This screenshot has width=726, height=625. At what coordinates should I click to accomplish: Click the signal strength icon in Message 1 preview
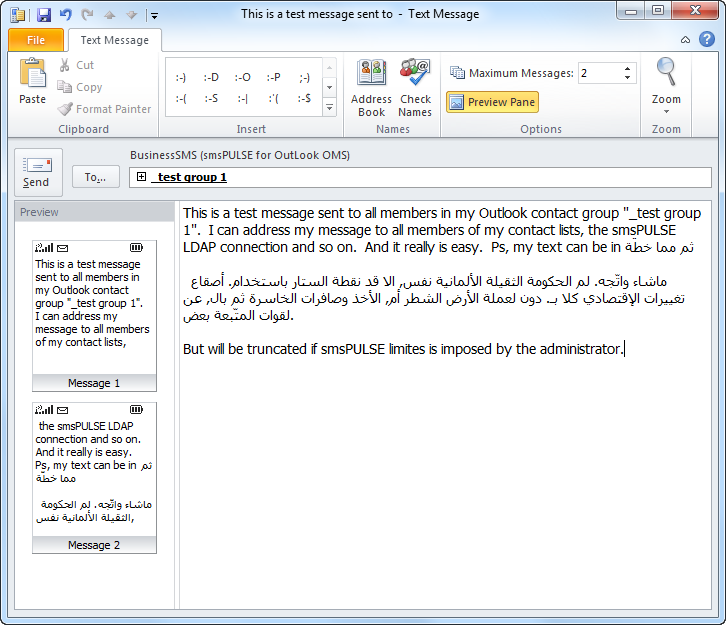[44, 248]
